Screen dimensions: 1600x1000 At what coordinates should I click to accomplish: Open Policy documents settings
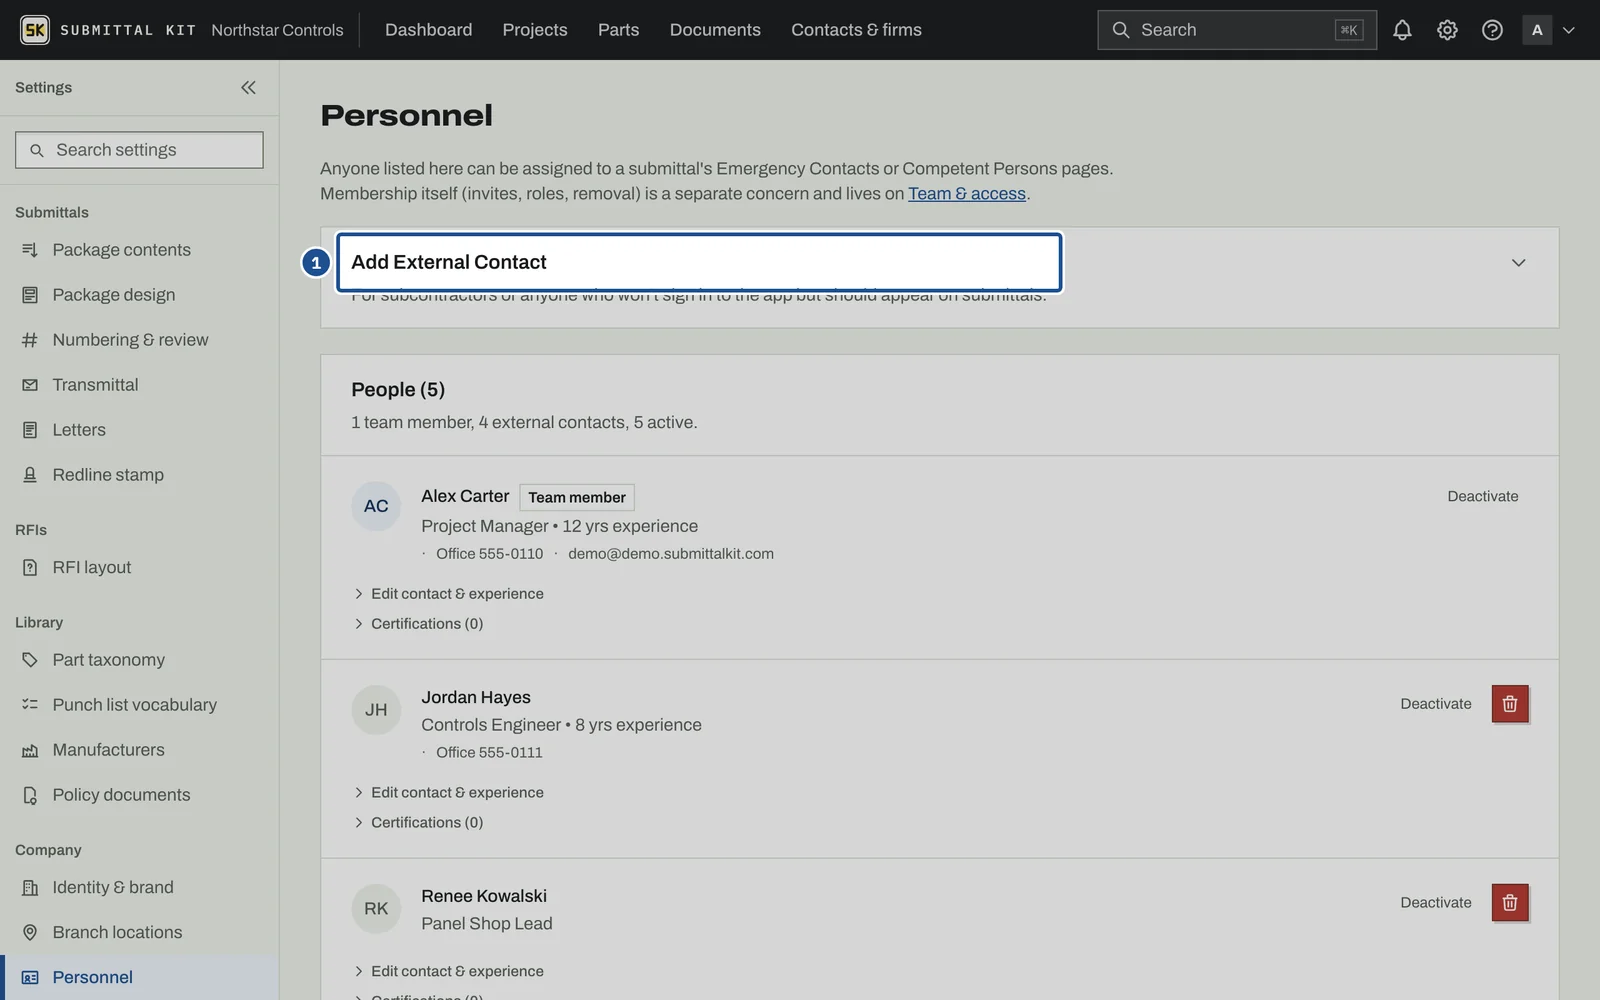139,795
